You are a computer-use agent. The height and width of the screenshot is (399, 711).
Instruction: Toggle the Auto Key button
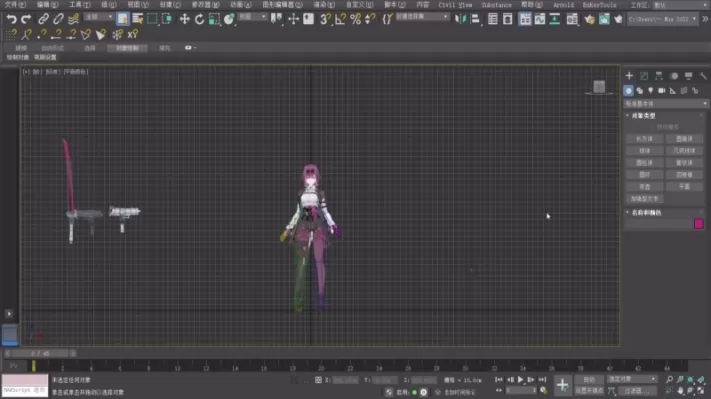589,380
